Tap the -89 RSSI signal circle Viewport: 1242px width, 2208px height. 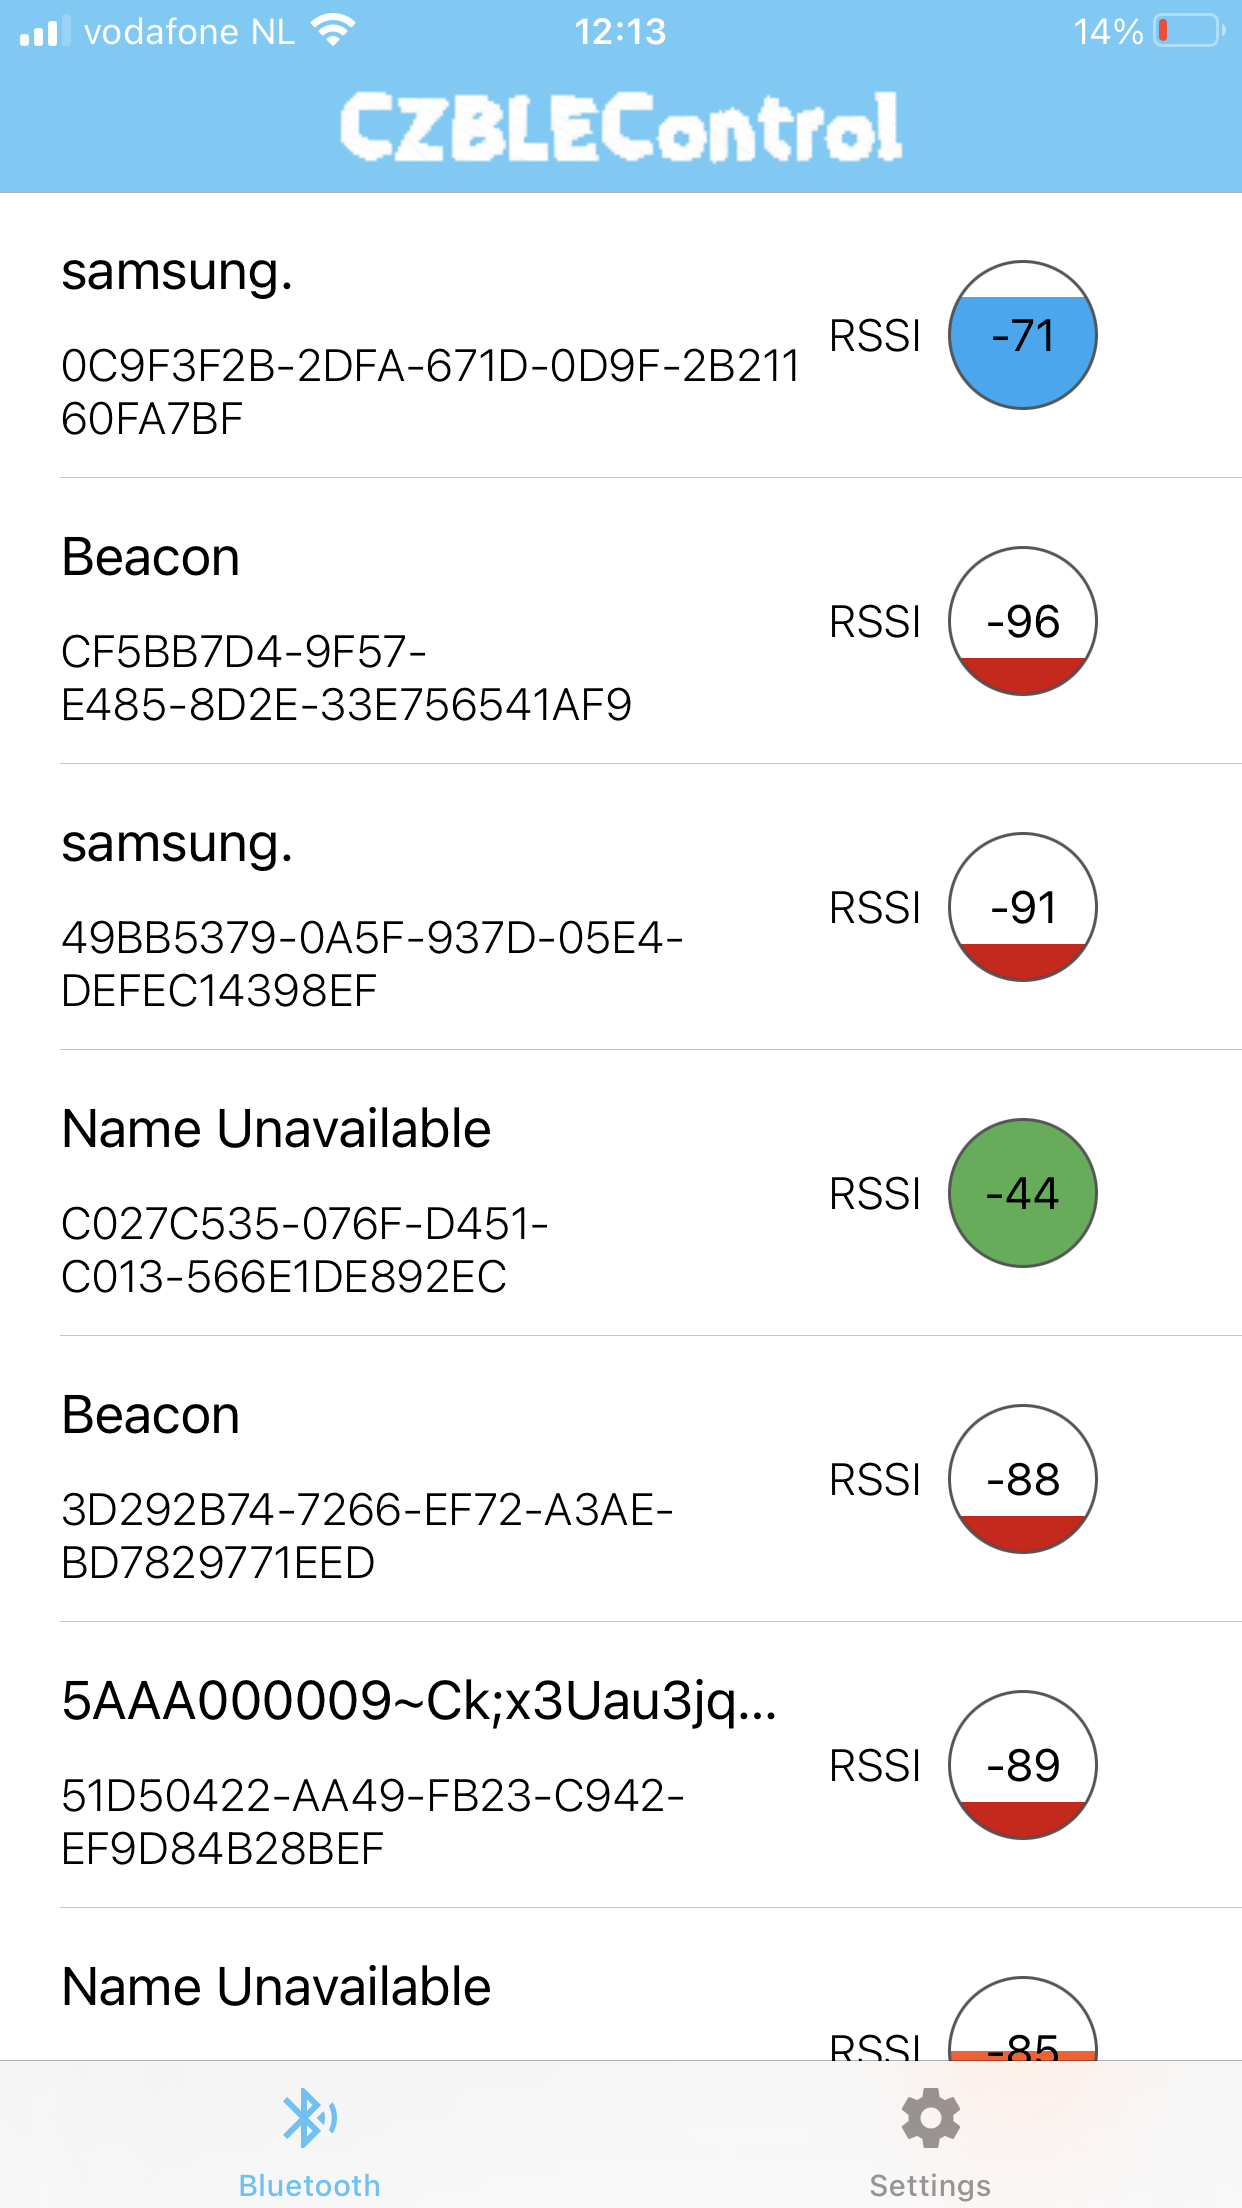click(x=1022, y=1765)
